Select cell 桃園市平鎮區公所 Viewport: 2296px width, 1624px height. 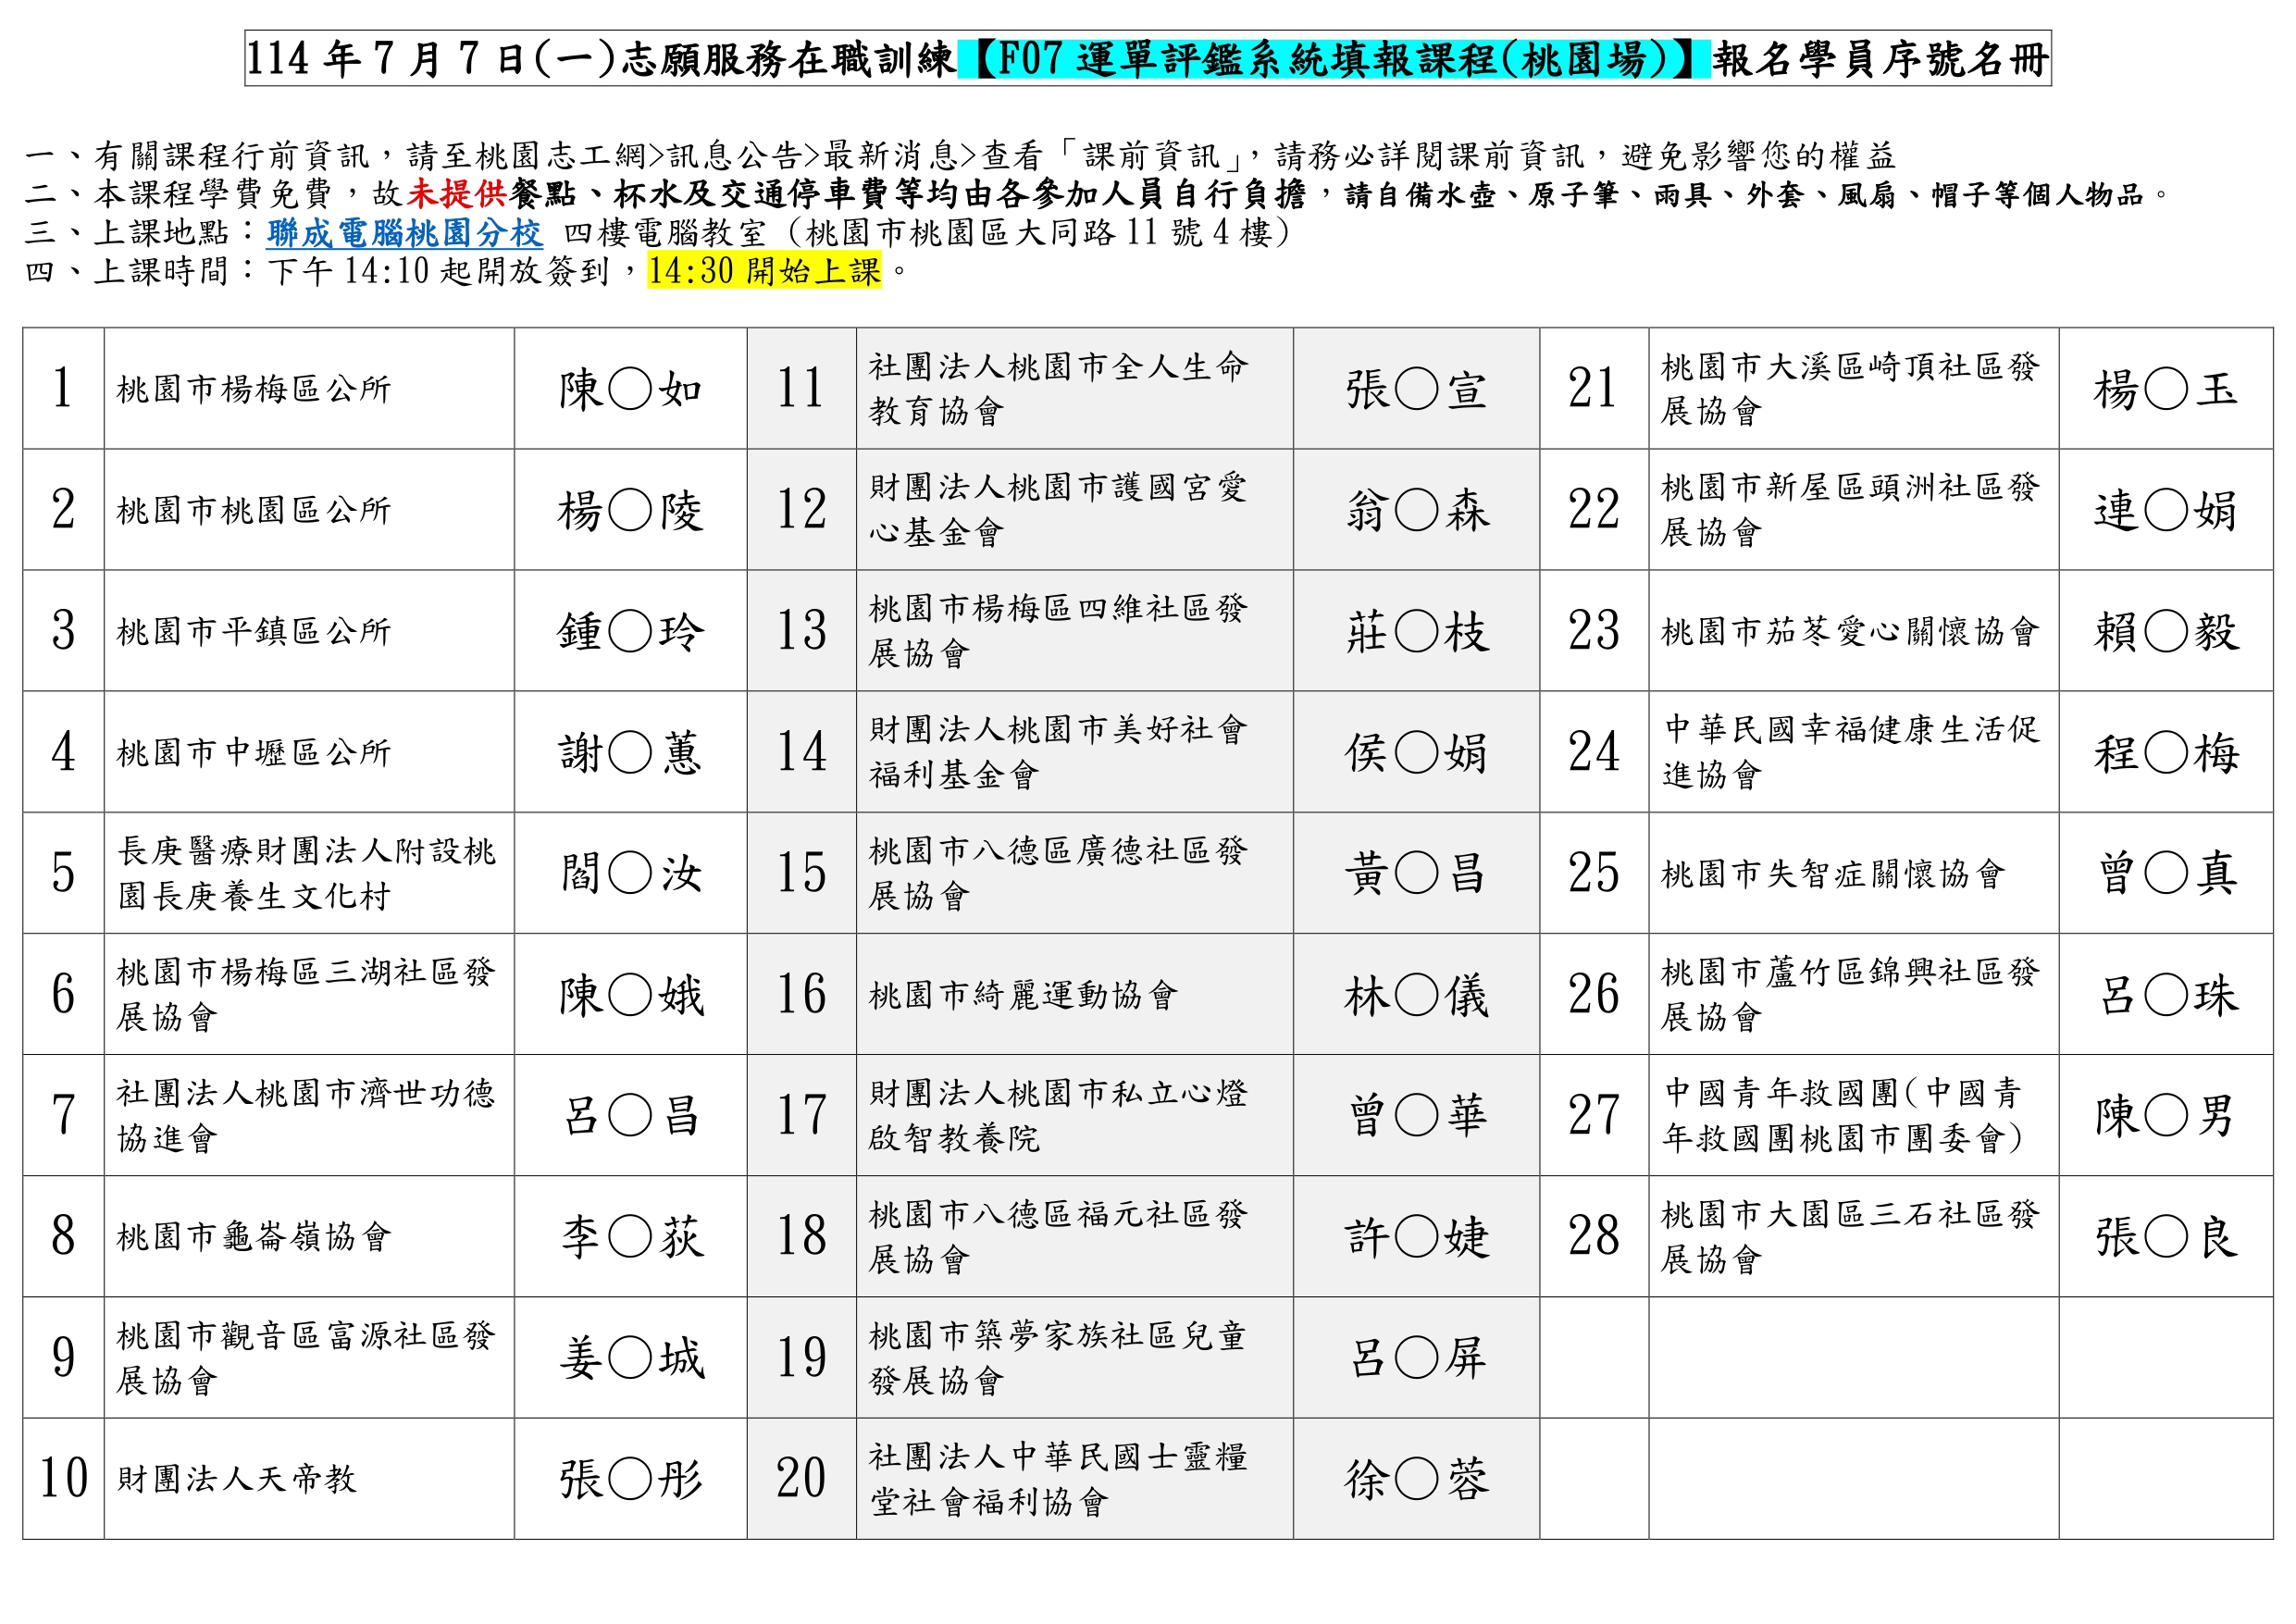(309, 630)
